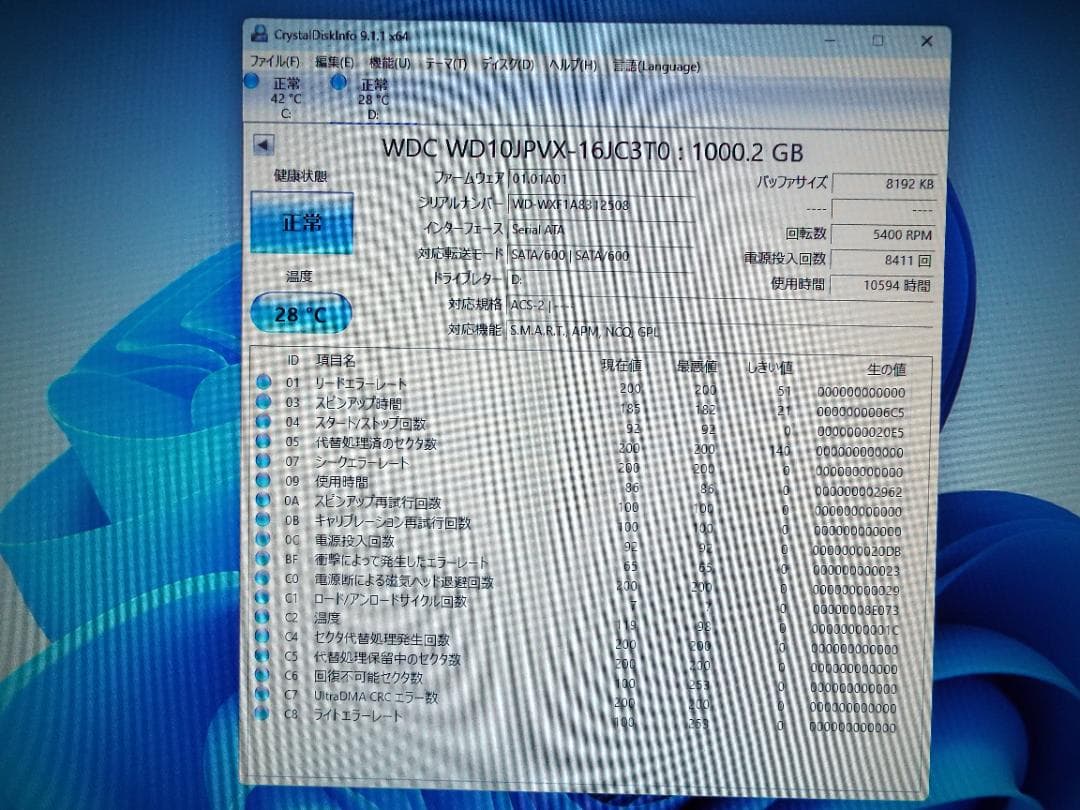1080x810 pixels.
Task: Click the 28 °C temperature indicator
Action: click(299, 313)
